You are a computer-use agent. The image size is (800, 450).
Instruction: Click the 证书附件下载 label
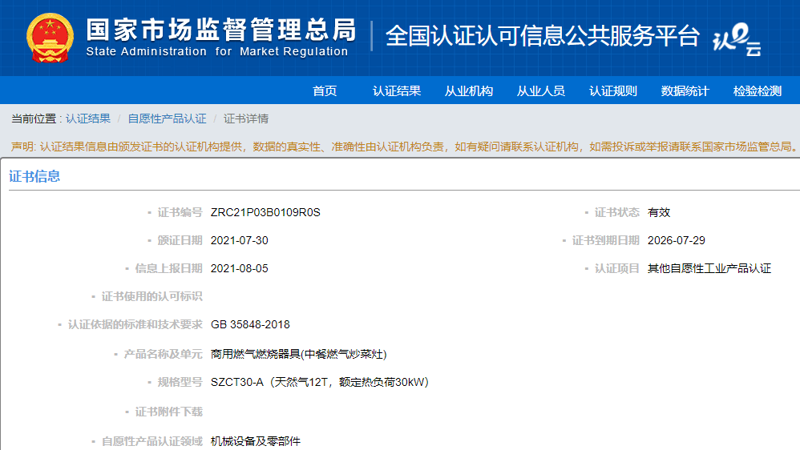tap(168, 412)
